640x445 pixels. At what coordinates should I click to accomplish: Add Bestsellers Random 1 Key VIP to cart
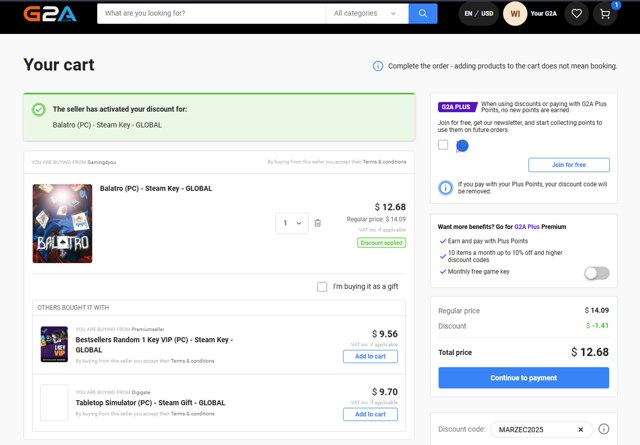370,356
